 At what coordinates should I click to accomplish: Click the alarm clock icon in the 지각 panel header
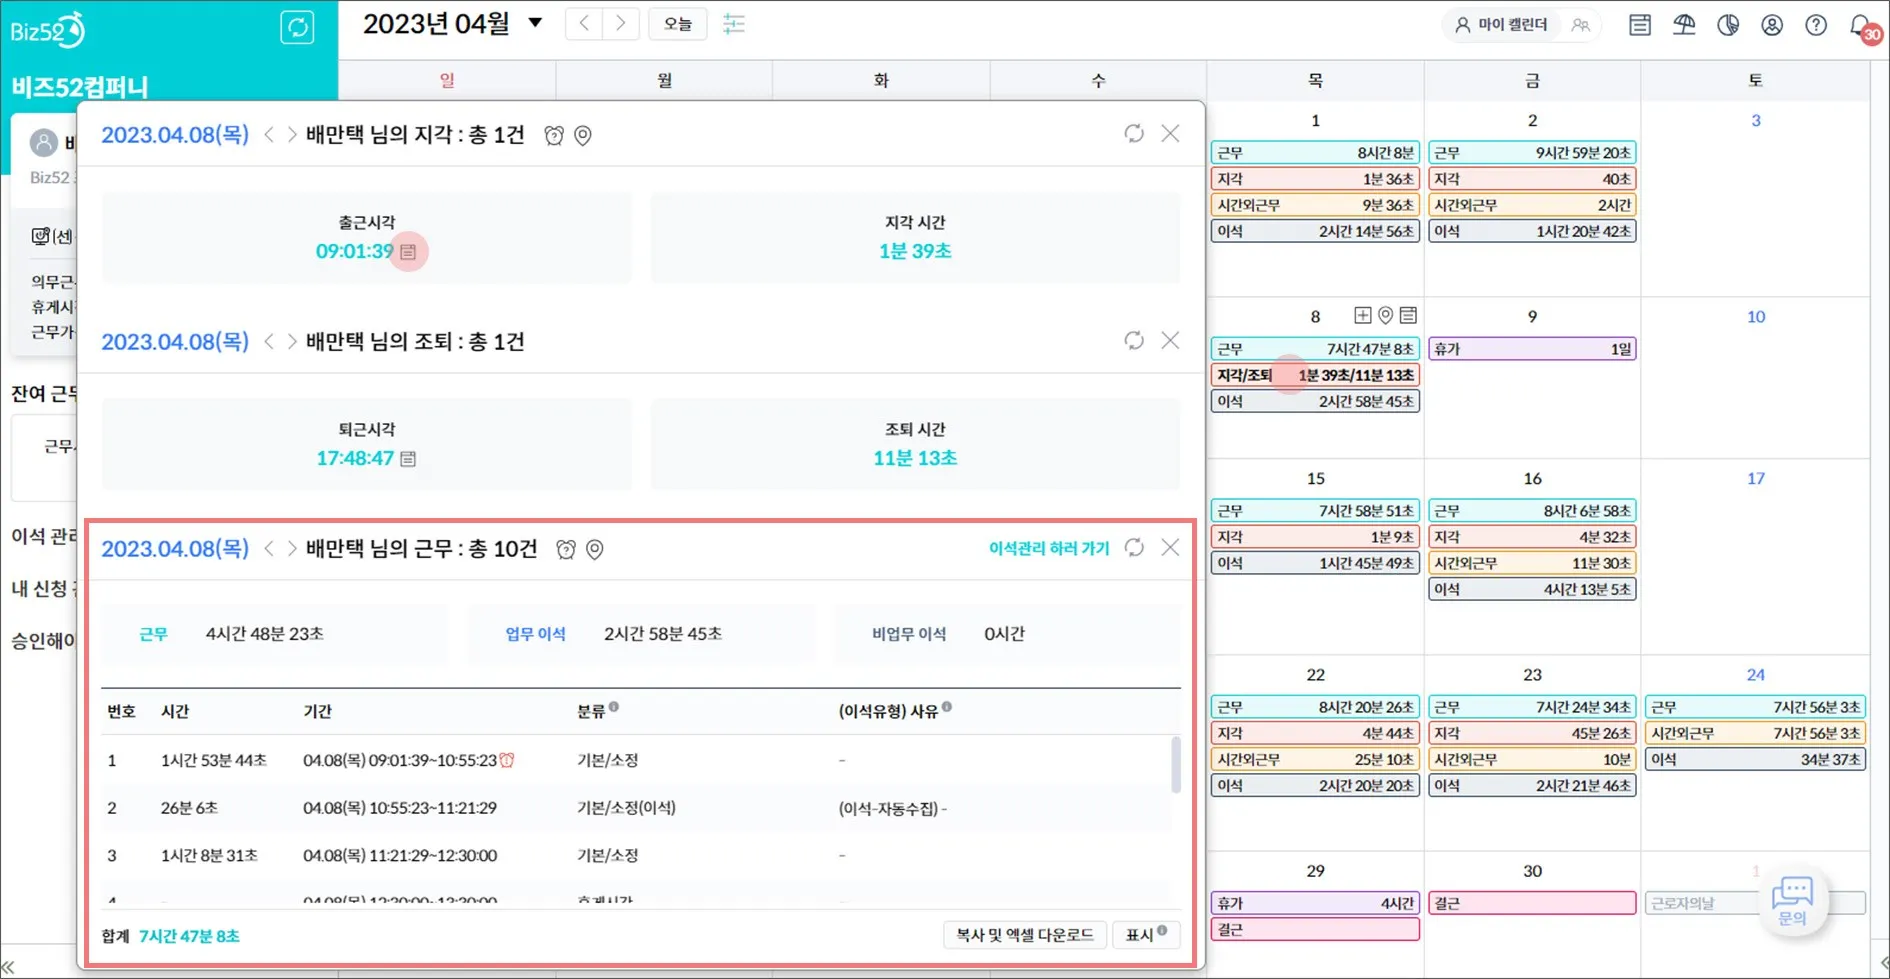click(554, 135)
